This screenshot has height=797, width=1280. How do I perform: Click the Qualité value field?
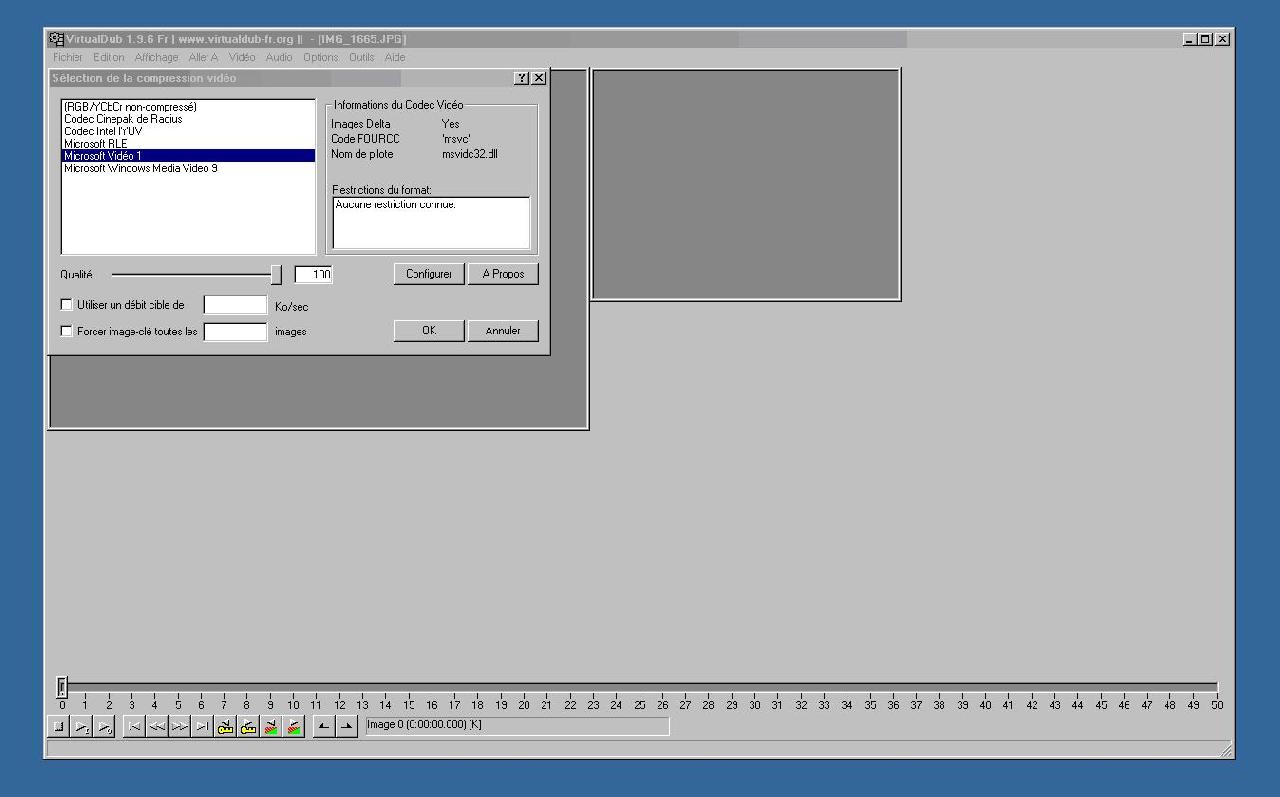pos(313,274)
